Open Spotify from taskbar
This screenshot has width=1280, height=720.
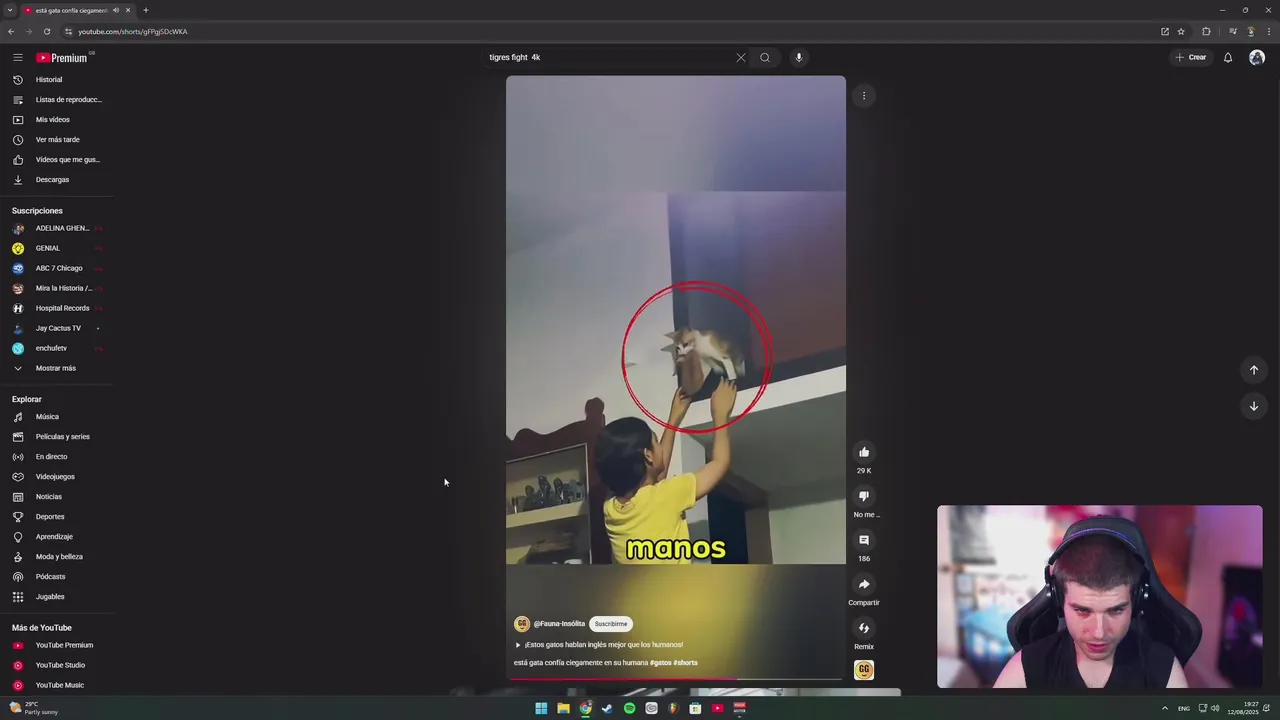click(x=629, y=708)
